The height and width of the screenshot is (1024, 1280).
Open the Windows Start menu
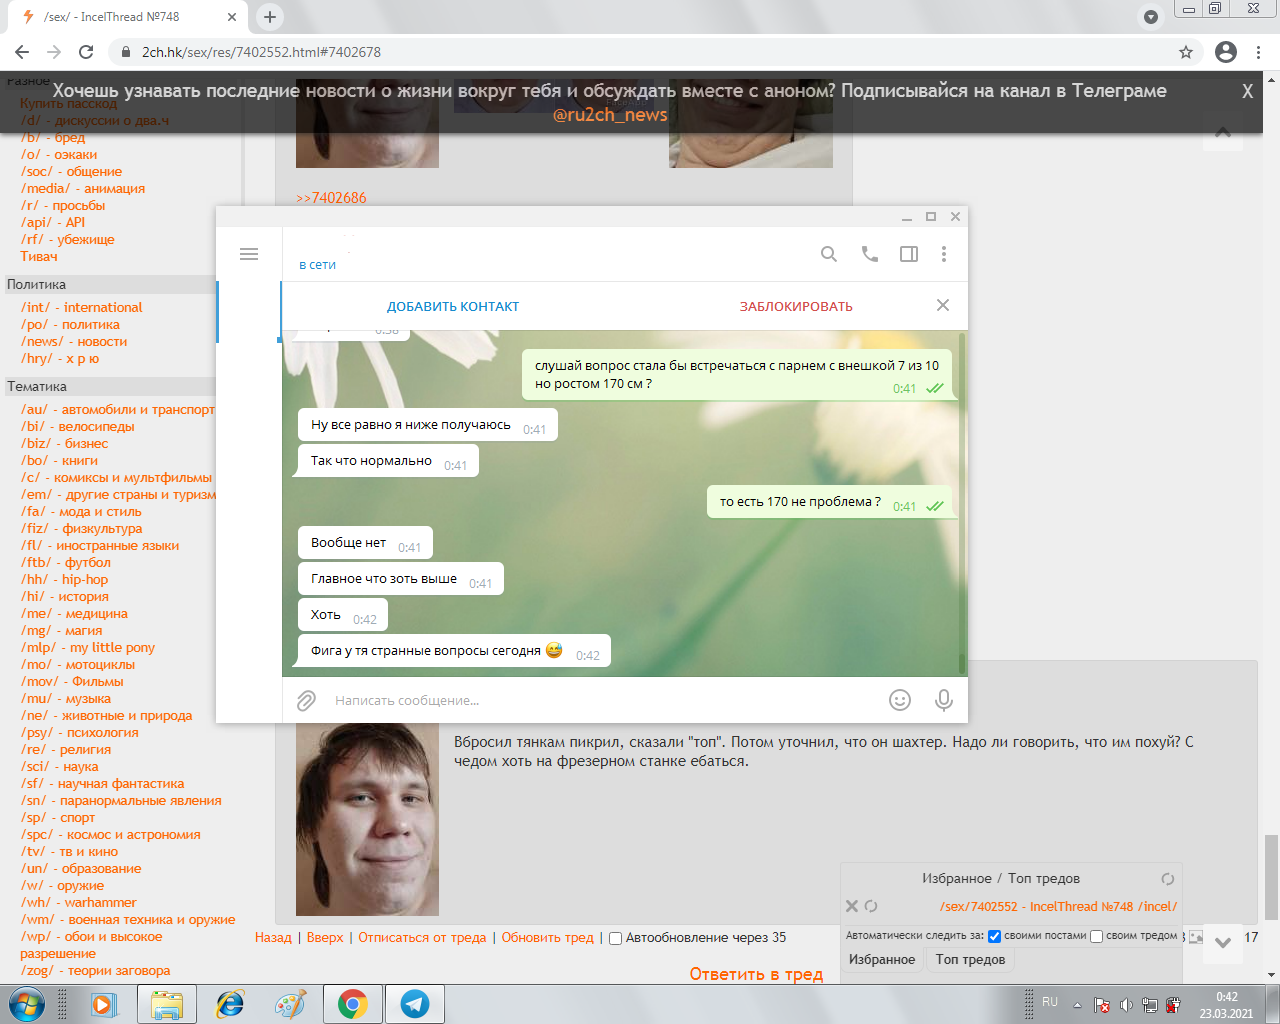coord(26,1004)
